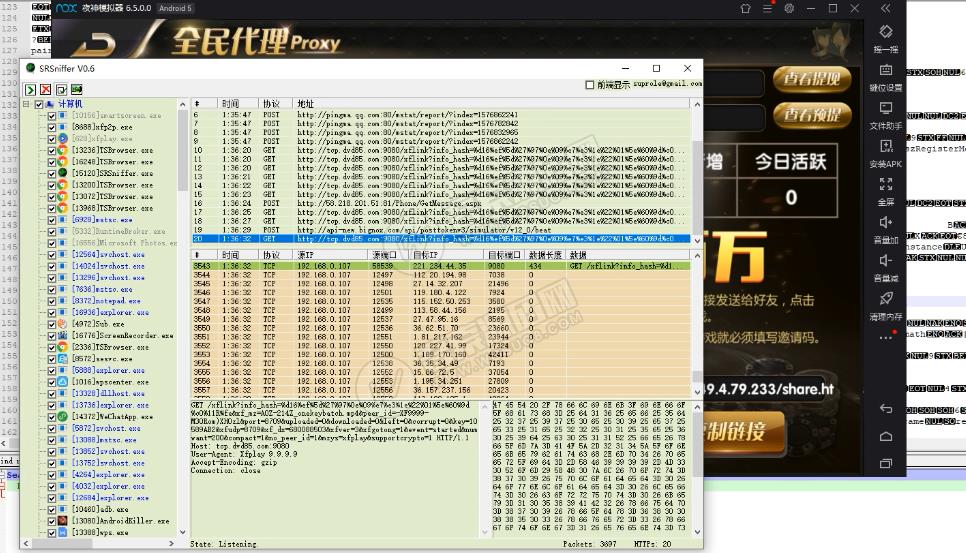966x553 pixels.
Task: Select [8372]notepad.exe in process tree
Action: point(106,301)
